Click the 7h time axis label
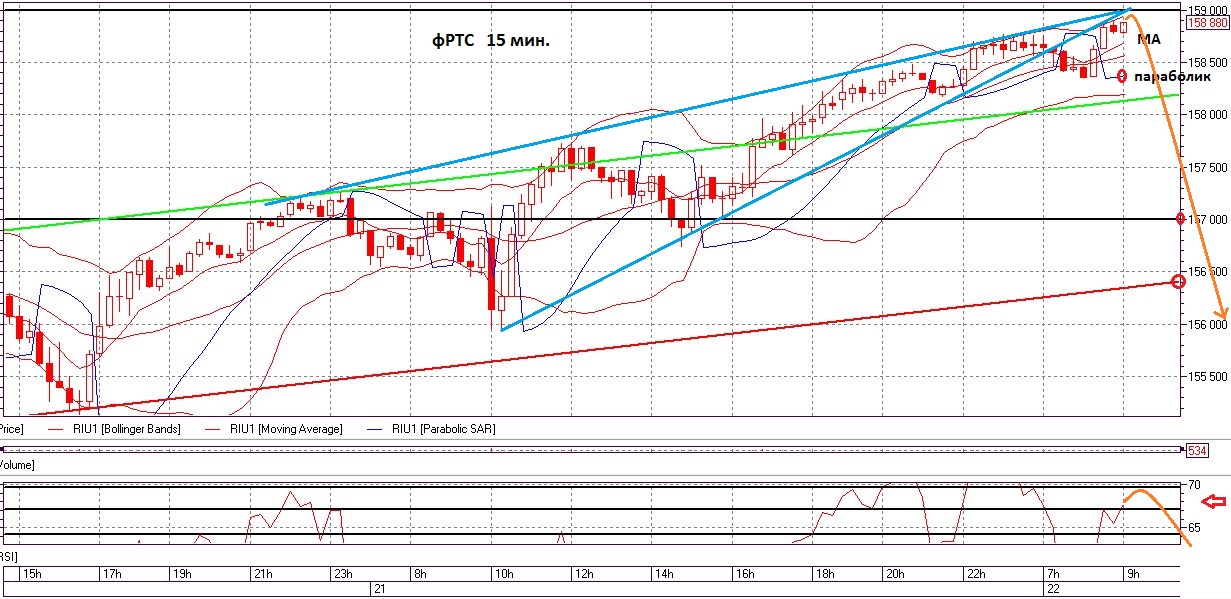Image resolution: width=1231 pixels, height=599 pixels. tap(1052, 574)
